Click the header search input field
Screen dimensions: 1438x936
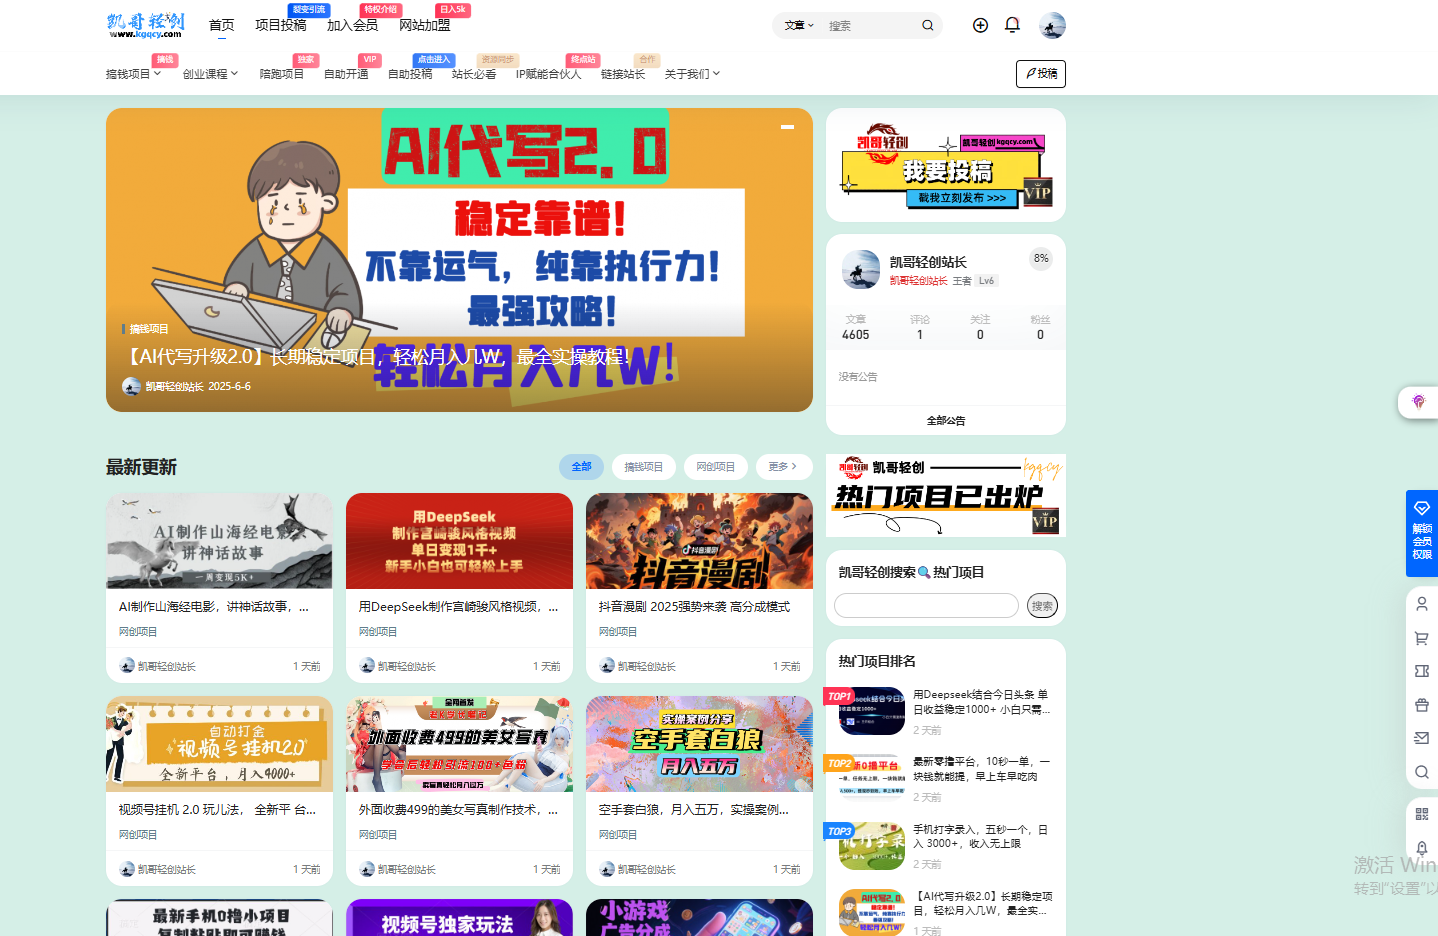tap(870, 25)
